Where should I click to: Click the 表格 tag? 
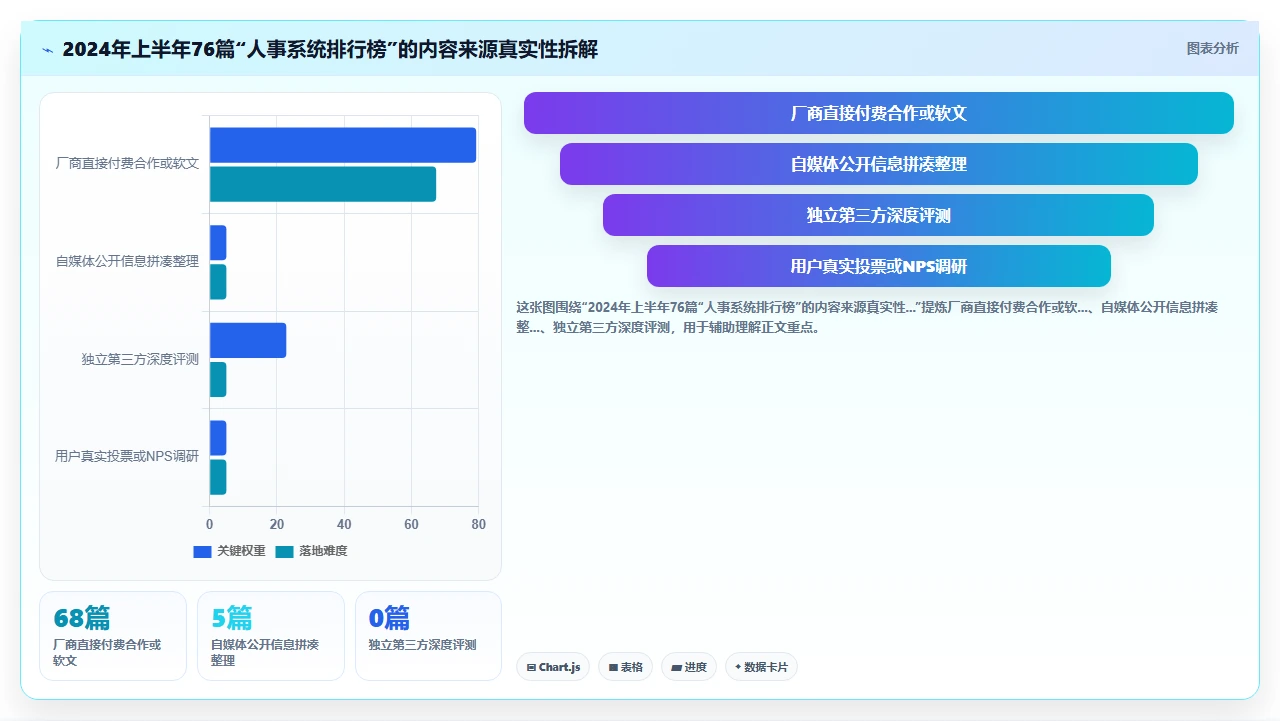[625, 667]
